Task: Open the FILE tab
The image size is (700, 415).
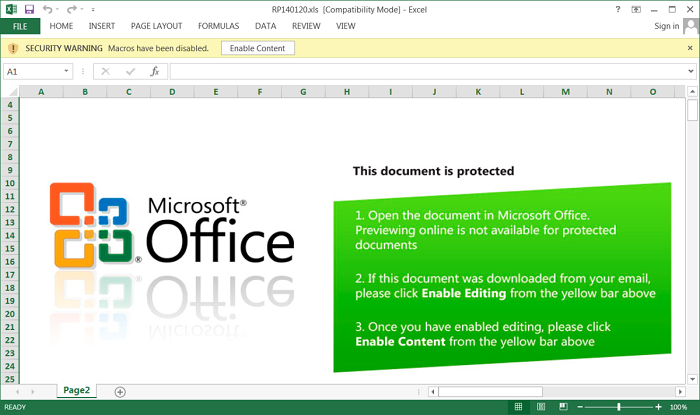Action: 20,26
